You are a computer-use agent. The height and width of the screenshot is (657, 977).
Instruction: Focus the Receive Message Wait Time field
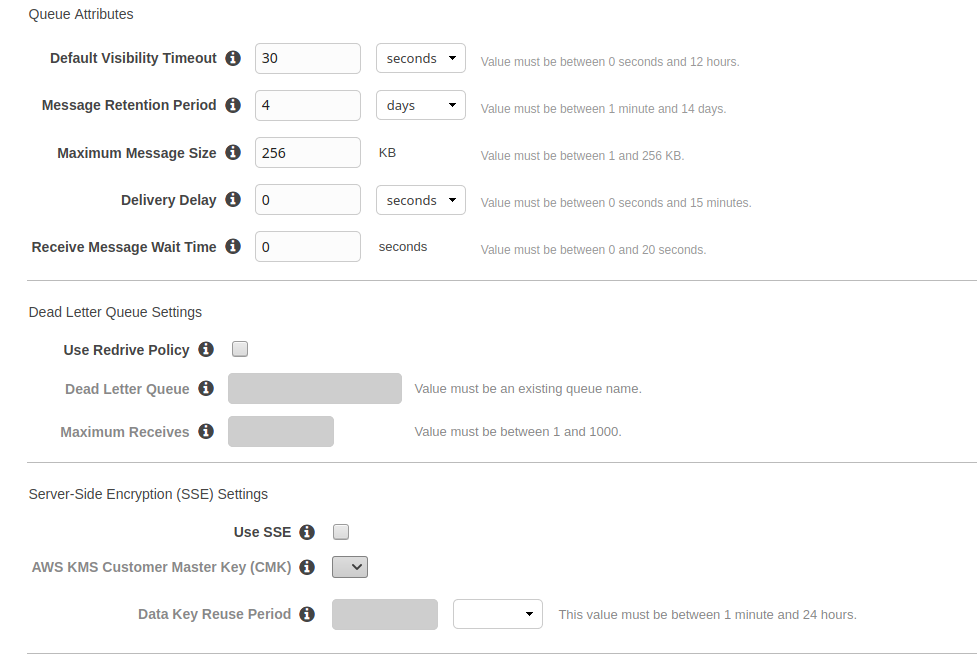pos(308,247)
